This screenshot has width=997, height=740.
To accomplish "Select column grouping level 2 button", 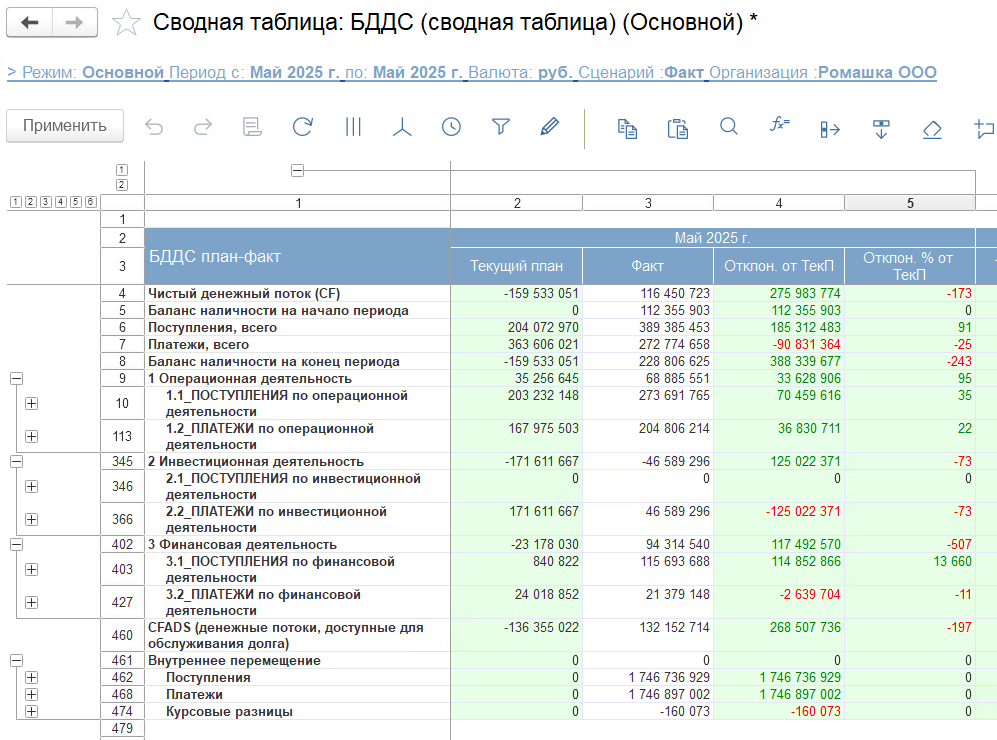I will point(122,185).
